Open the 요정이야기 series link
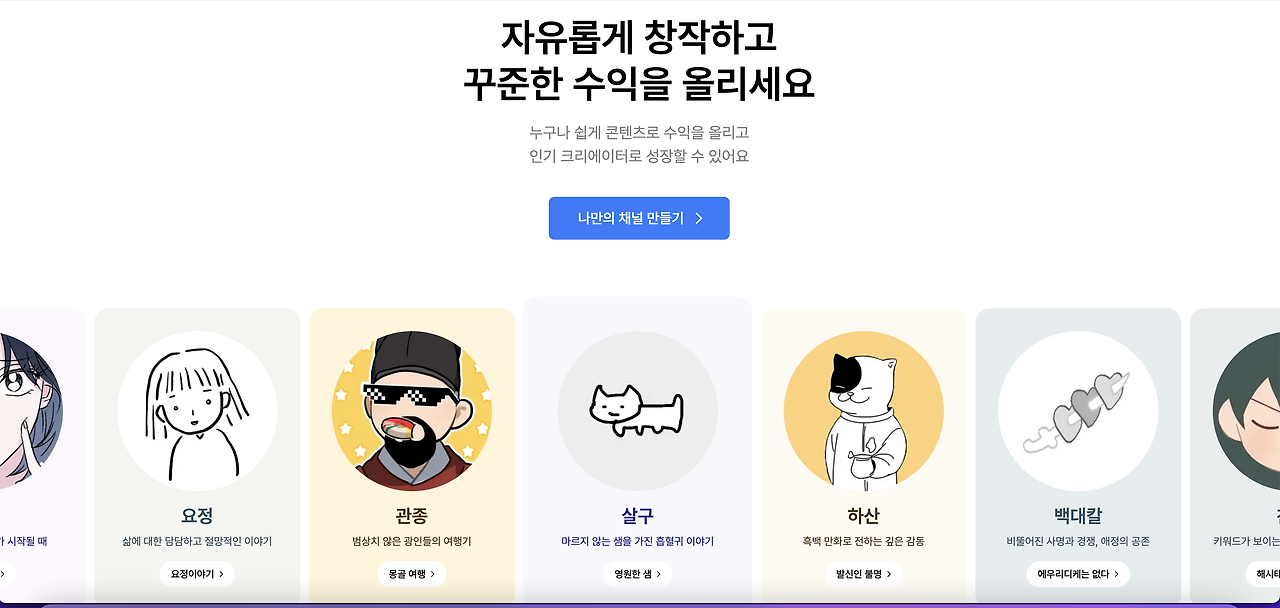This screenshot has width=1280, height=608. click(197, 574)
